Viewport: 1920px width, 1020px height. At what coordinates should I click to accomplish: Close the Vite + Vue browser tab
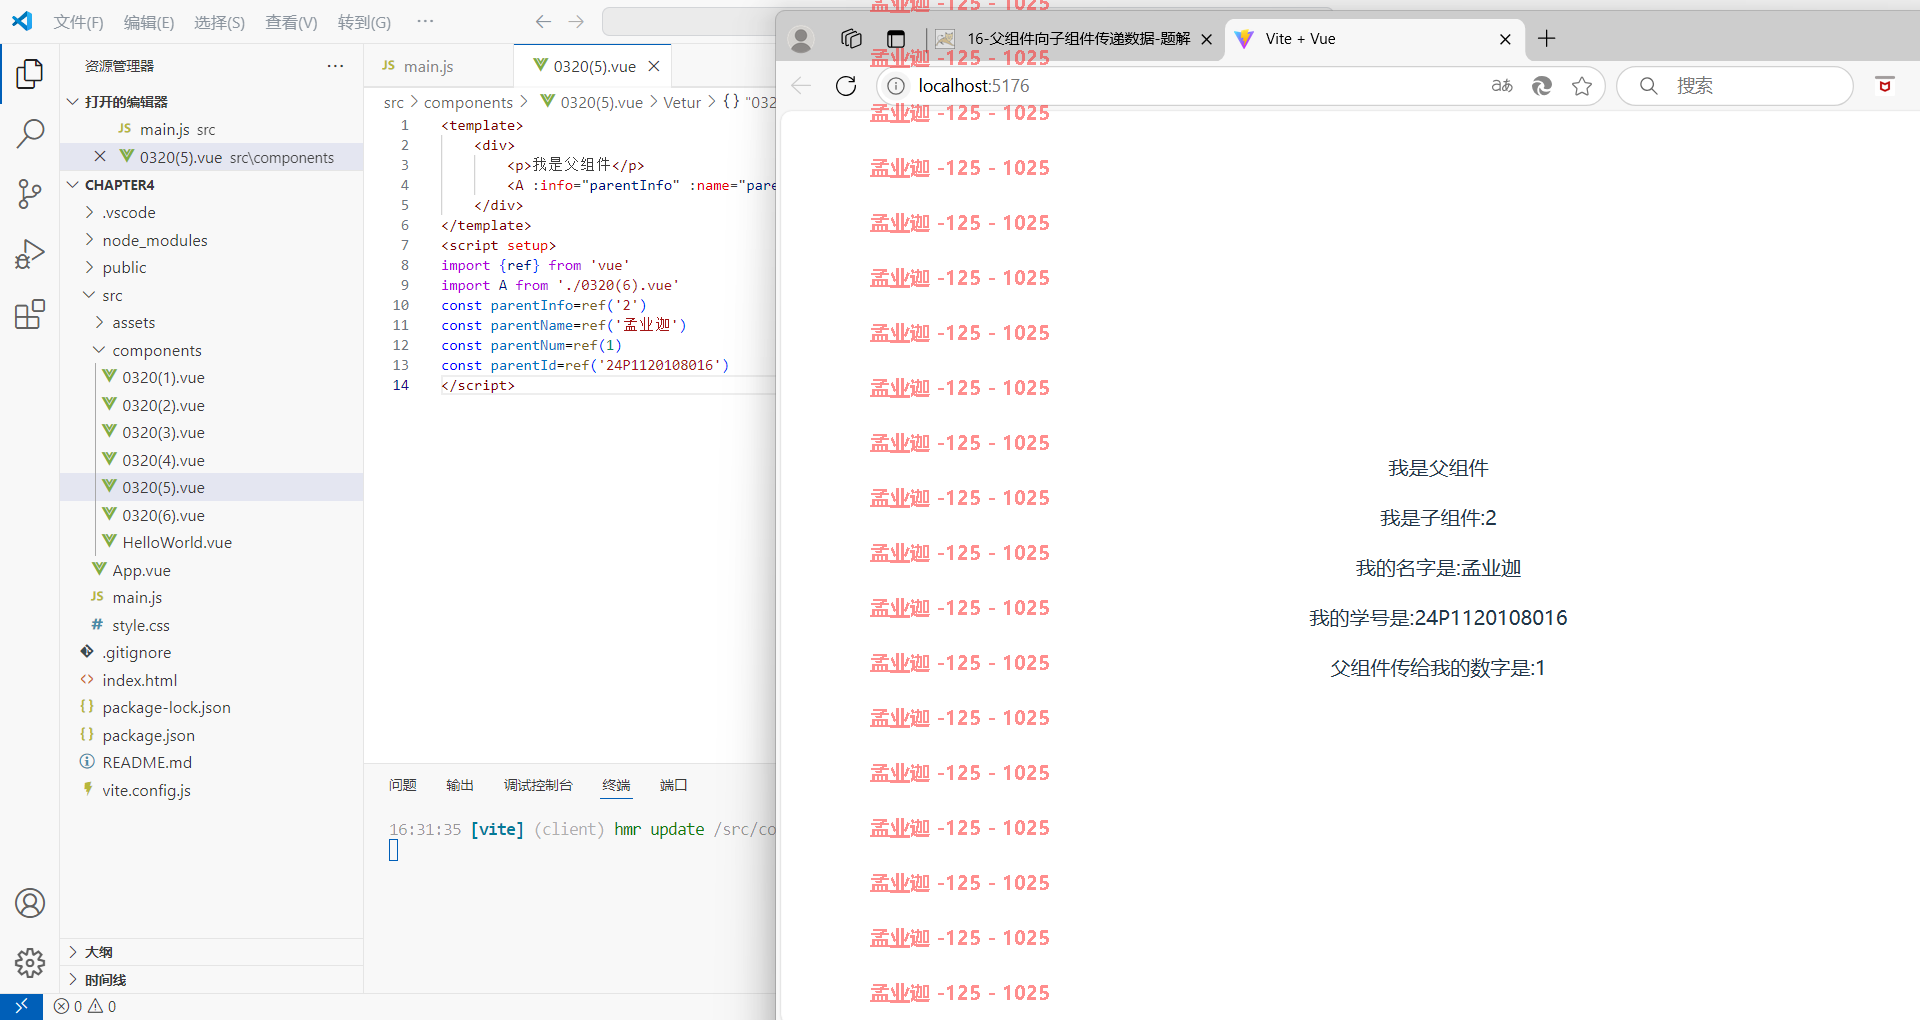click(1505, 39)
